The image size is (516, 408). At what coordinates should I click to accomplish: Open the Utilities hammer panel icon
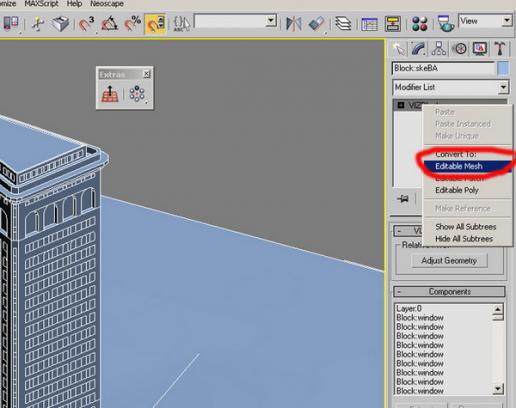click(x=500, y=49)
